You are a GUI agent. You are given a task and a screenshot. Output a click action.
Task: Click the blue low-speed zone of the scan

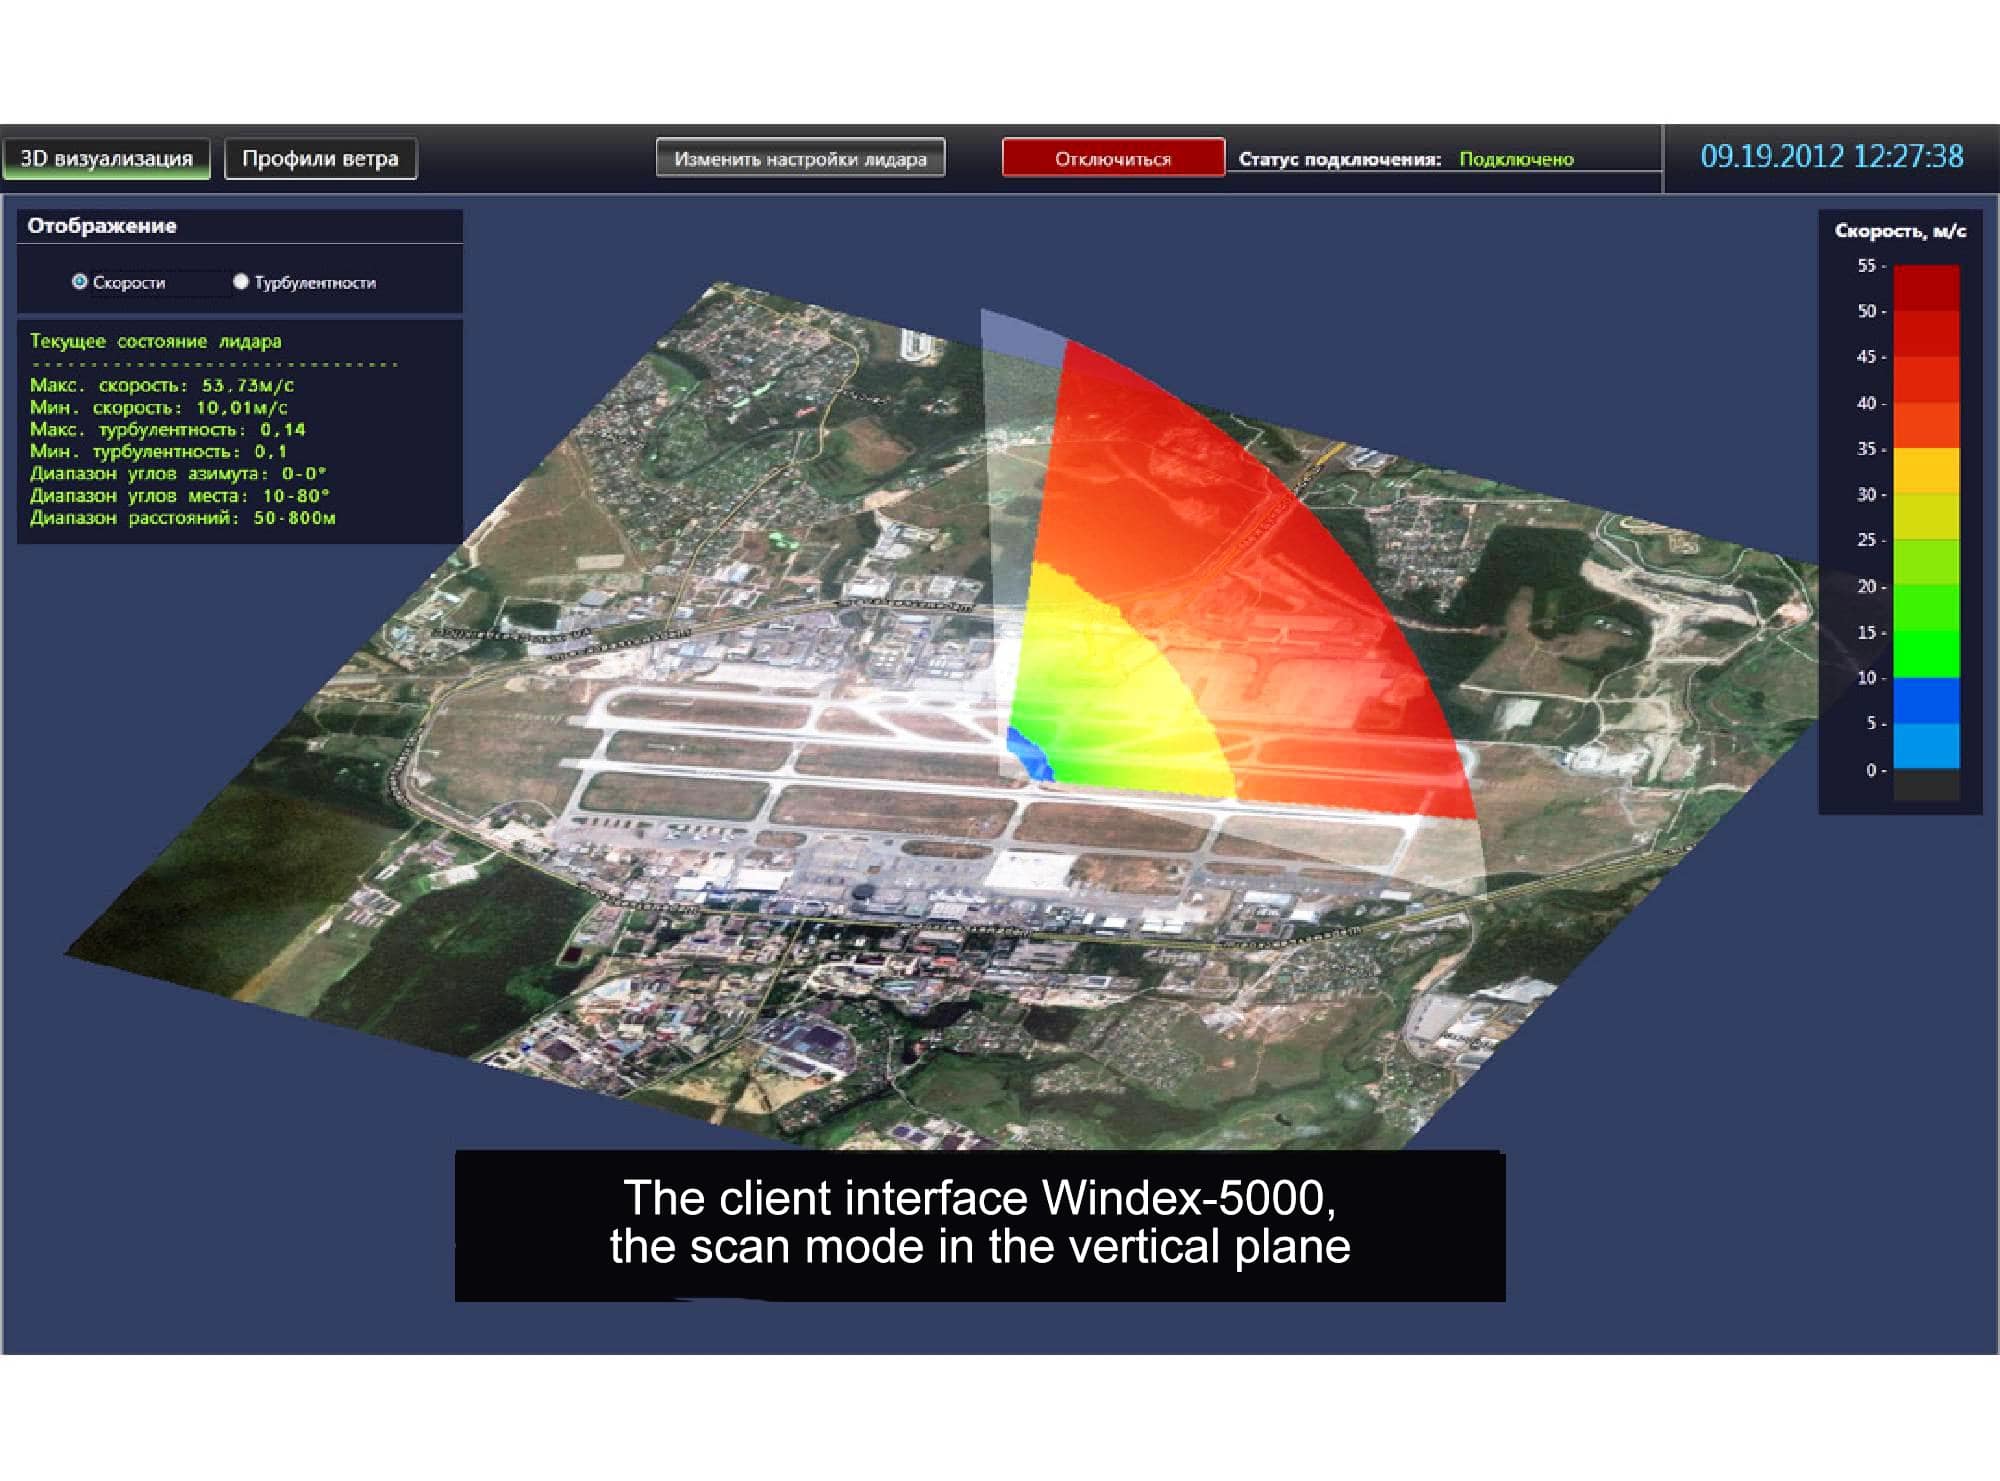[1028, 755]
